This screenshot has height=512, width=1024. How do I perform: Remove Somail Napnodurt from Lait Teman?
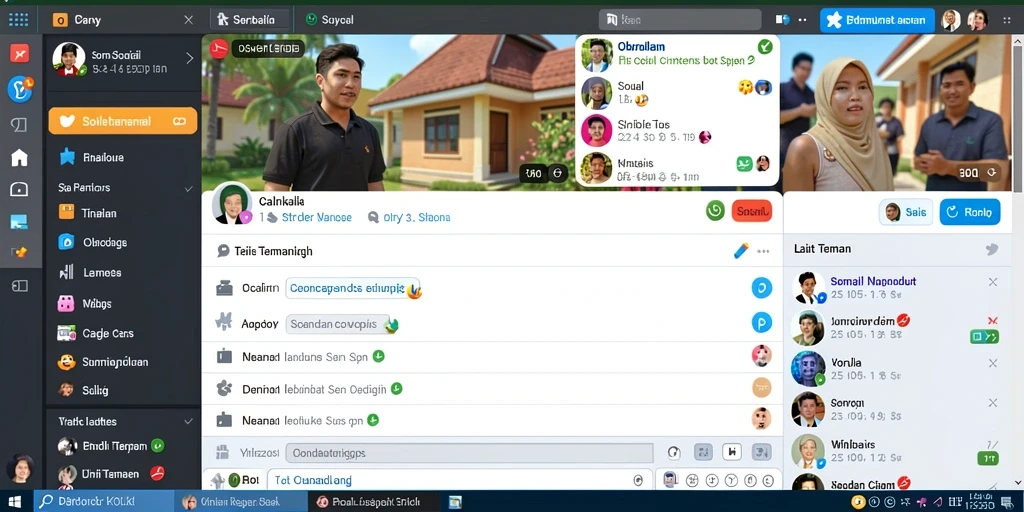click(x=993, y=282)
